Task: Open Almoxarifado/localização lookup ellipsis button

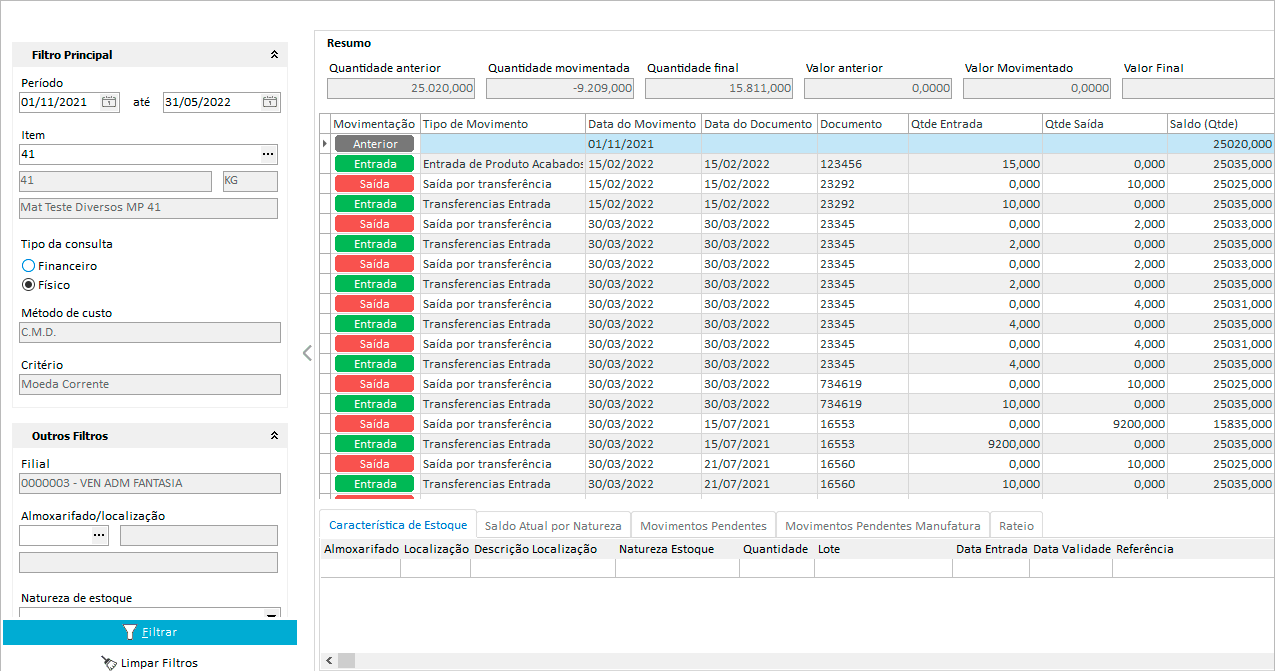Action: [x=99, y=535]
